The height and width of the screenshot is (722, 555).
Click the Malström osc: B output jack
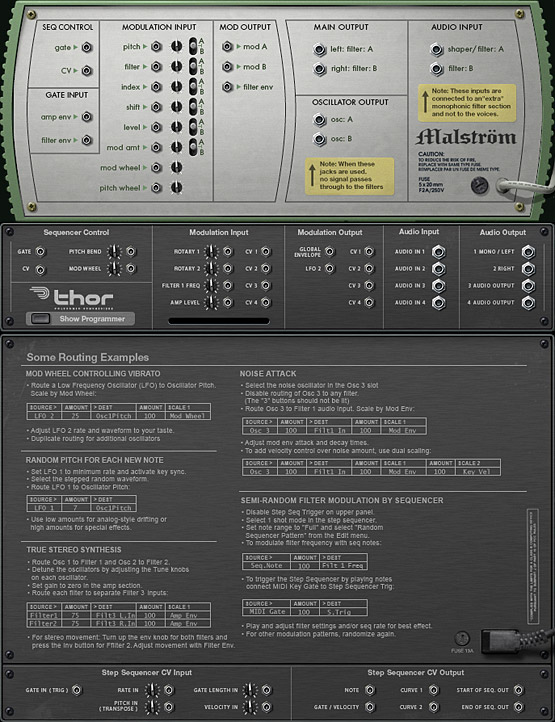point(320,139)
